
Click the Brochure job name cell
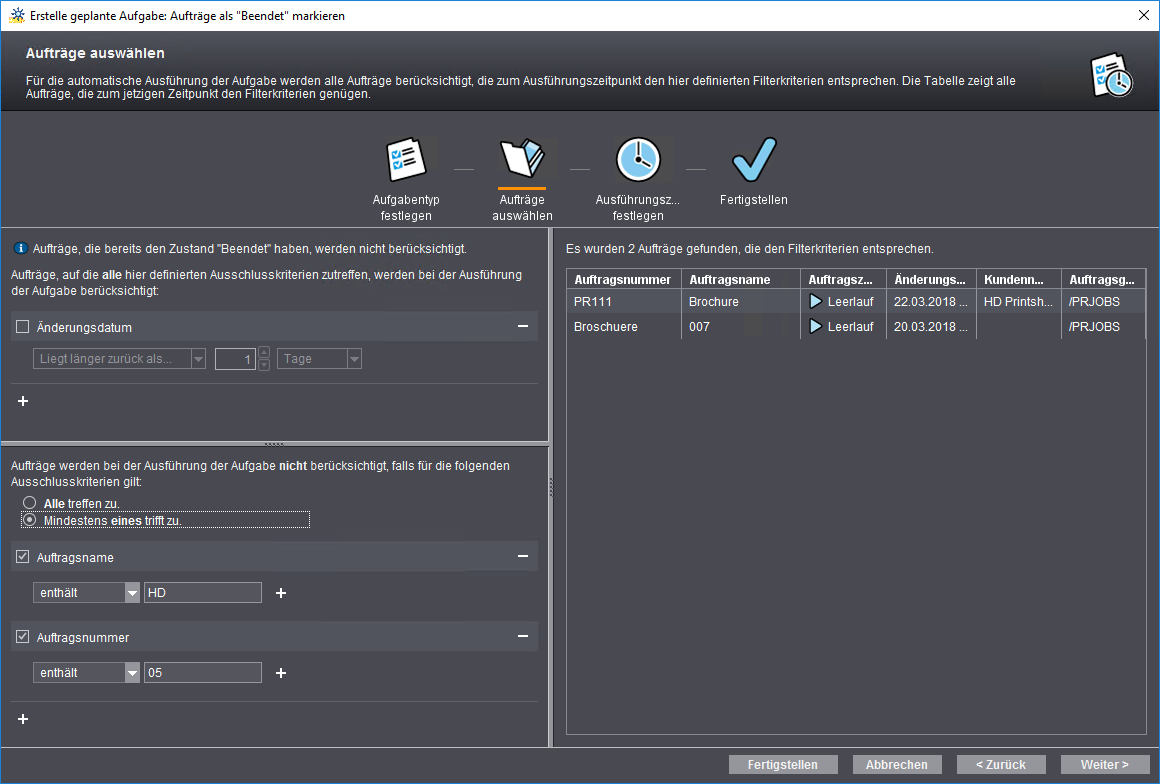[741, 302]
